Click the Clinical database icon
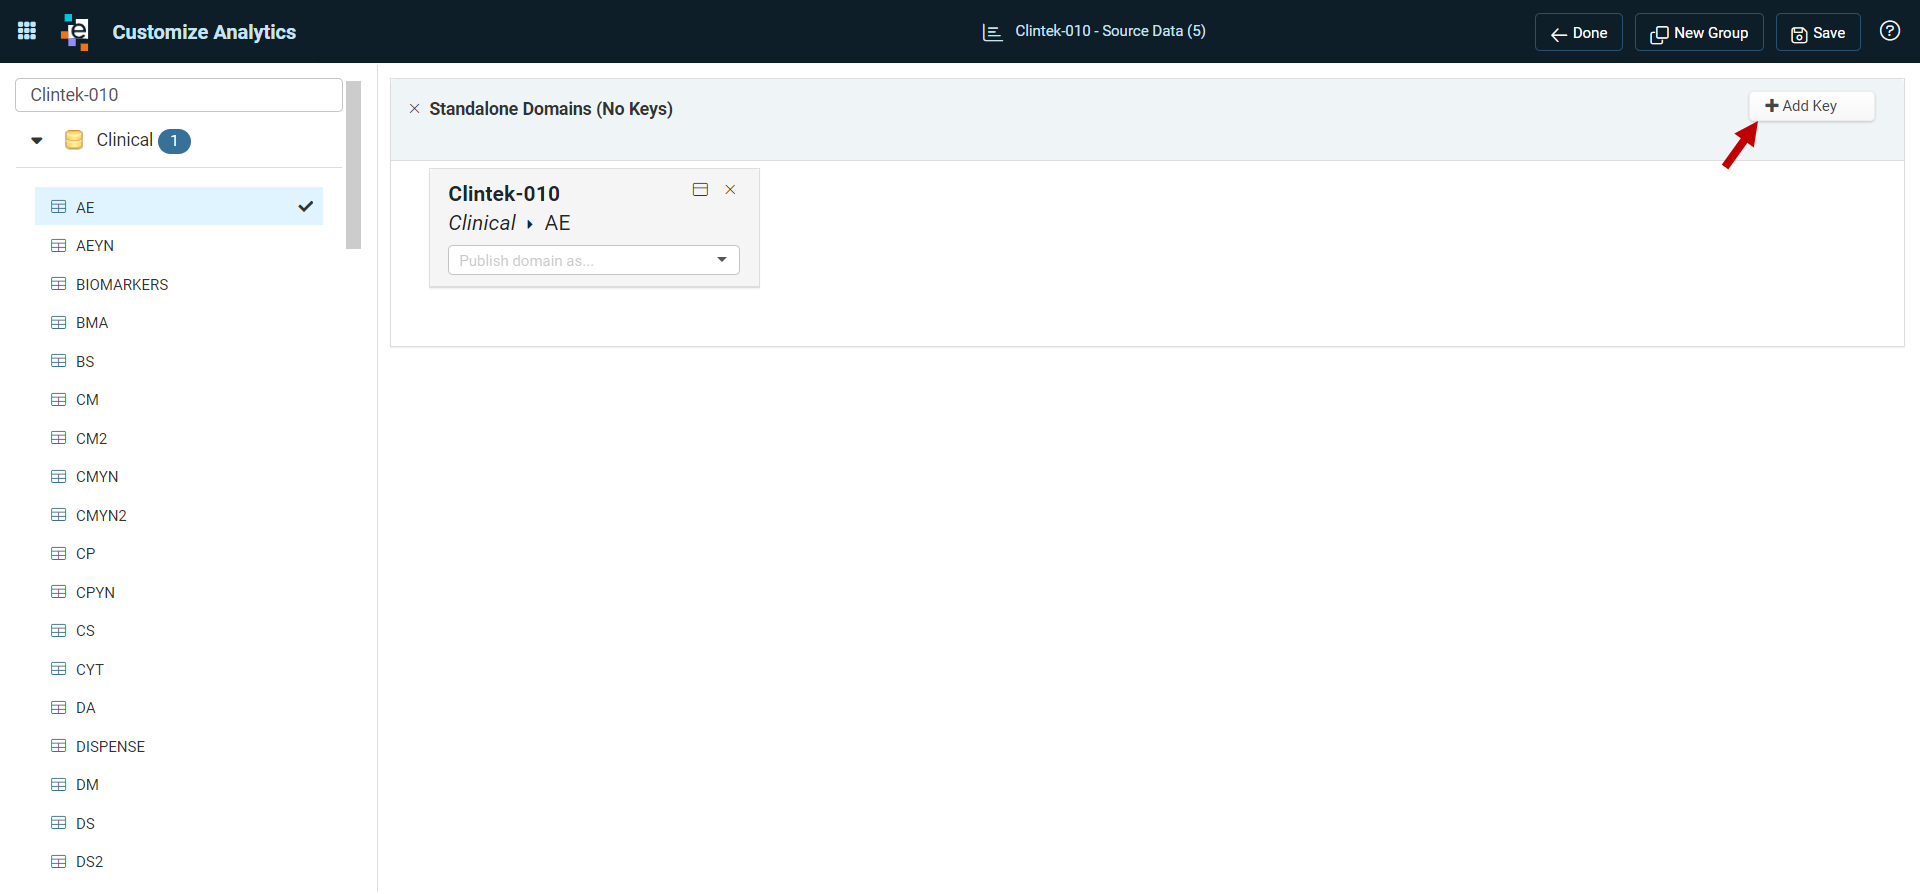Image resolution: width=1920 pixels, height=894 pixels. tap(74, 140)
